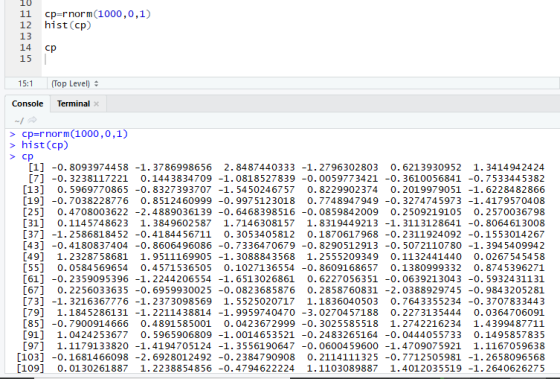Viewport: 560px width, 379px height.
Task: Click the cp=rnorm(1000,0,1) line in editor
Action: coord(98,14)
